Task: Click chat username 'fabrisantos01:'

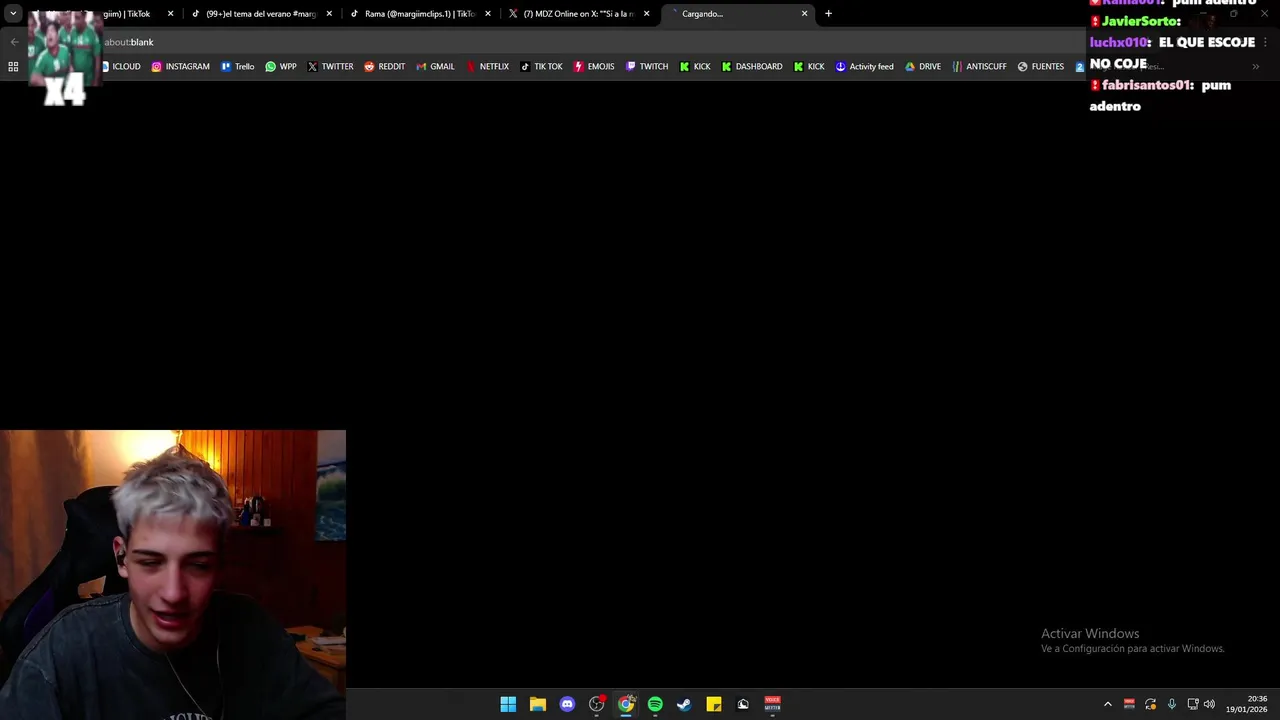Action: tap(1148, 85)
